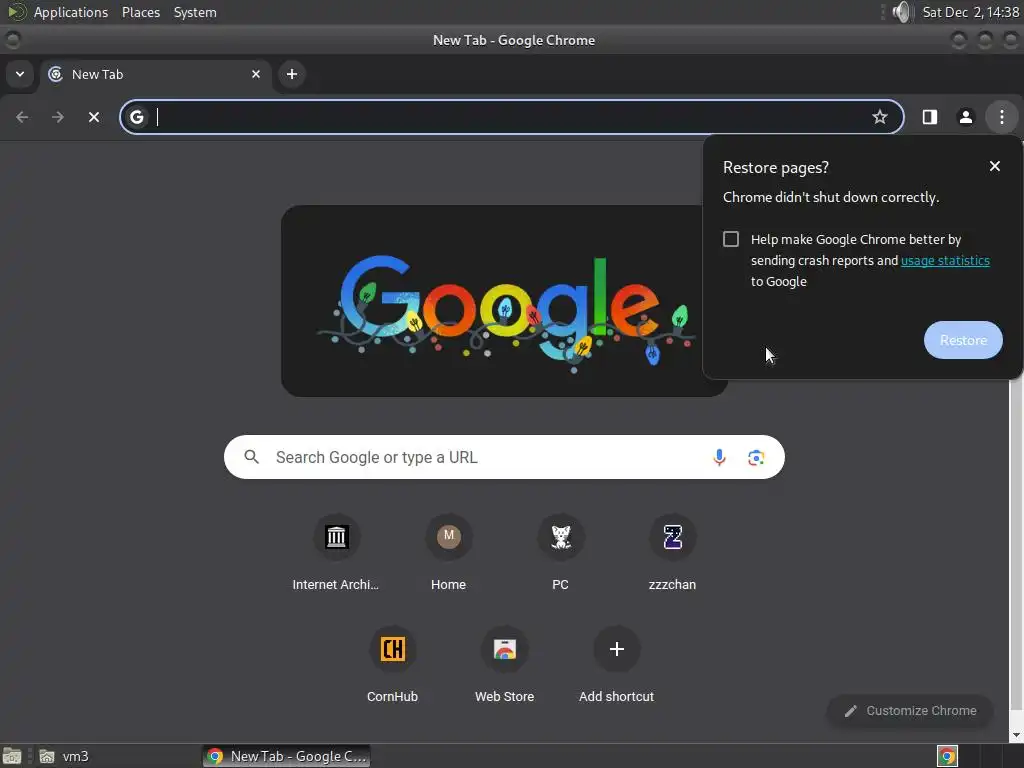Go back using the back arrow

click(22, 118)
